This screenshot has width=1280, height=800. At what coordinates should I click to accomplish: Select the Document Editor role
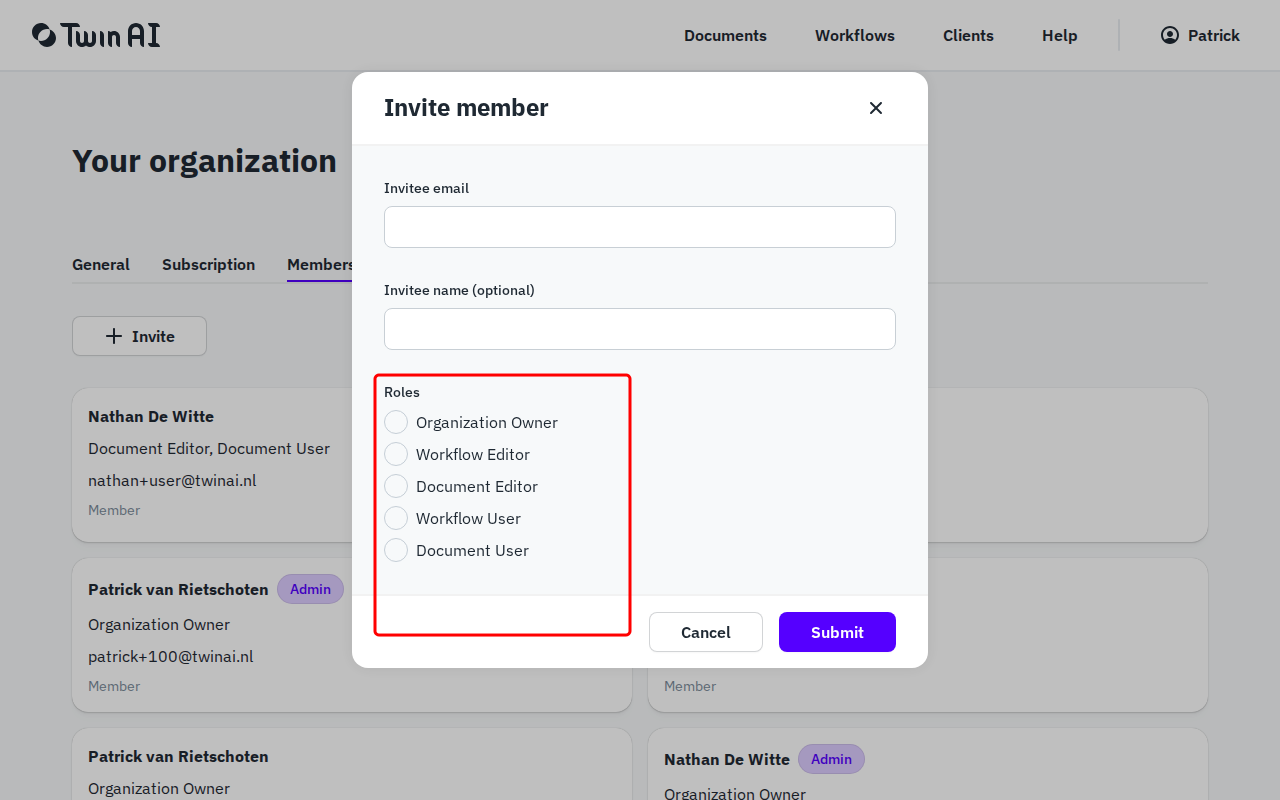pyautogui.click(x=395, y=486)
